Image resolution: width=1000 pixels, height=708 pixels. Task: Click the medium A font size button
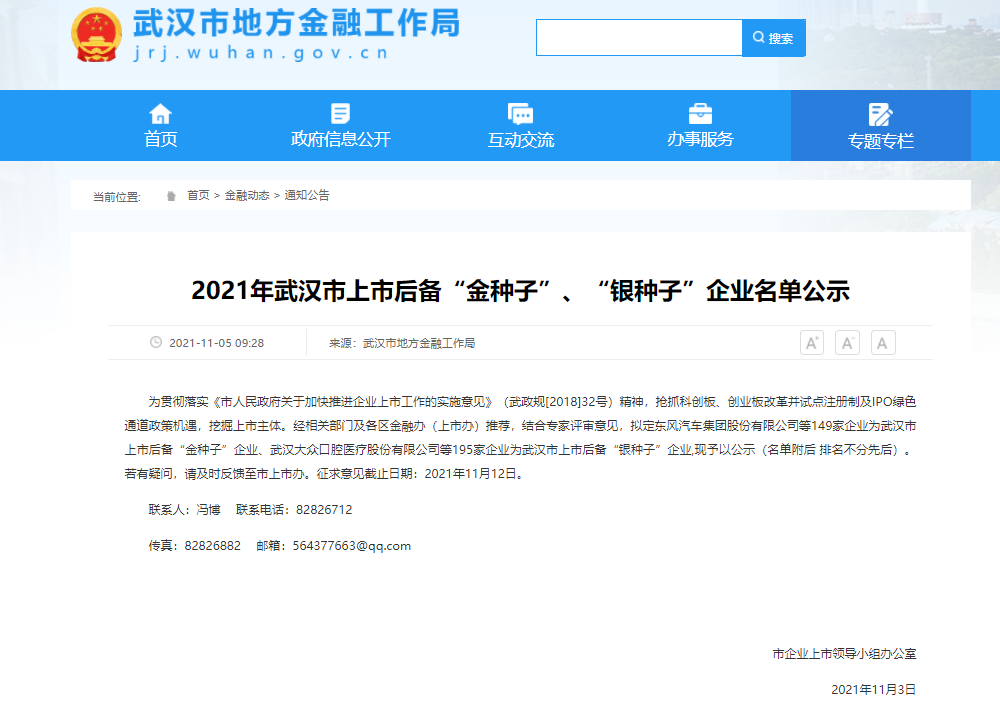pos(883,342)
